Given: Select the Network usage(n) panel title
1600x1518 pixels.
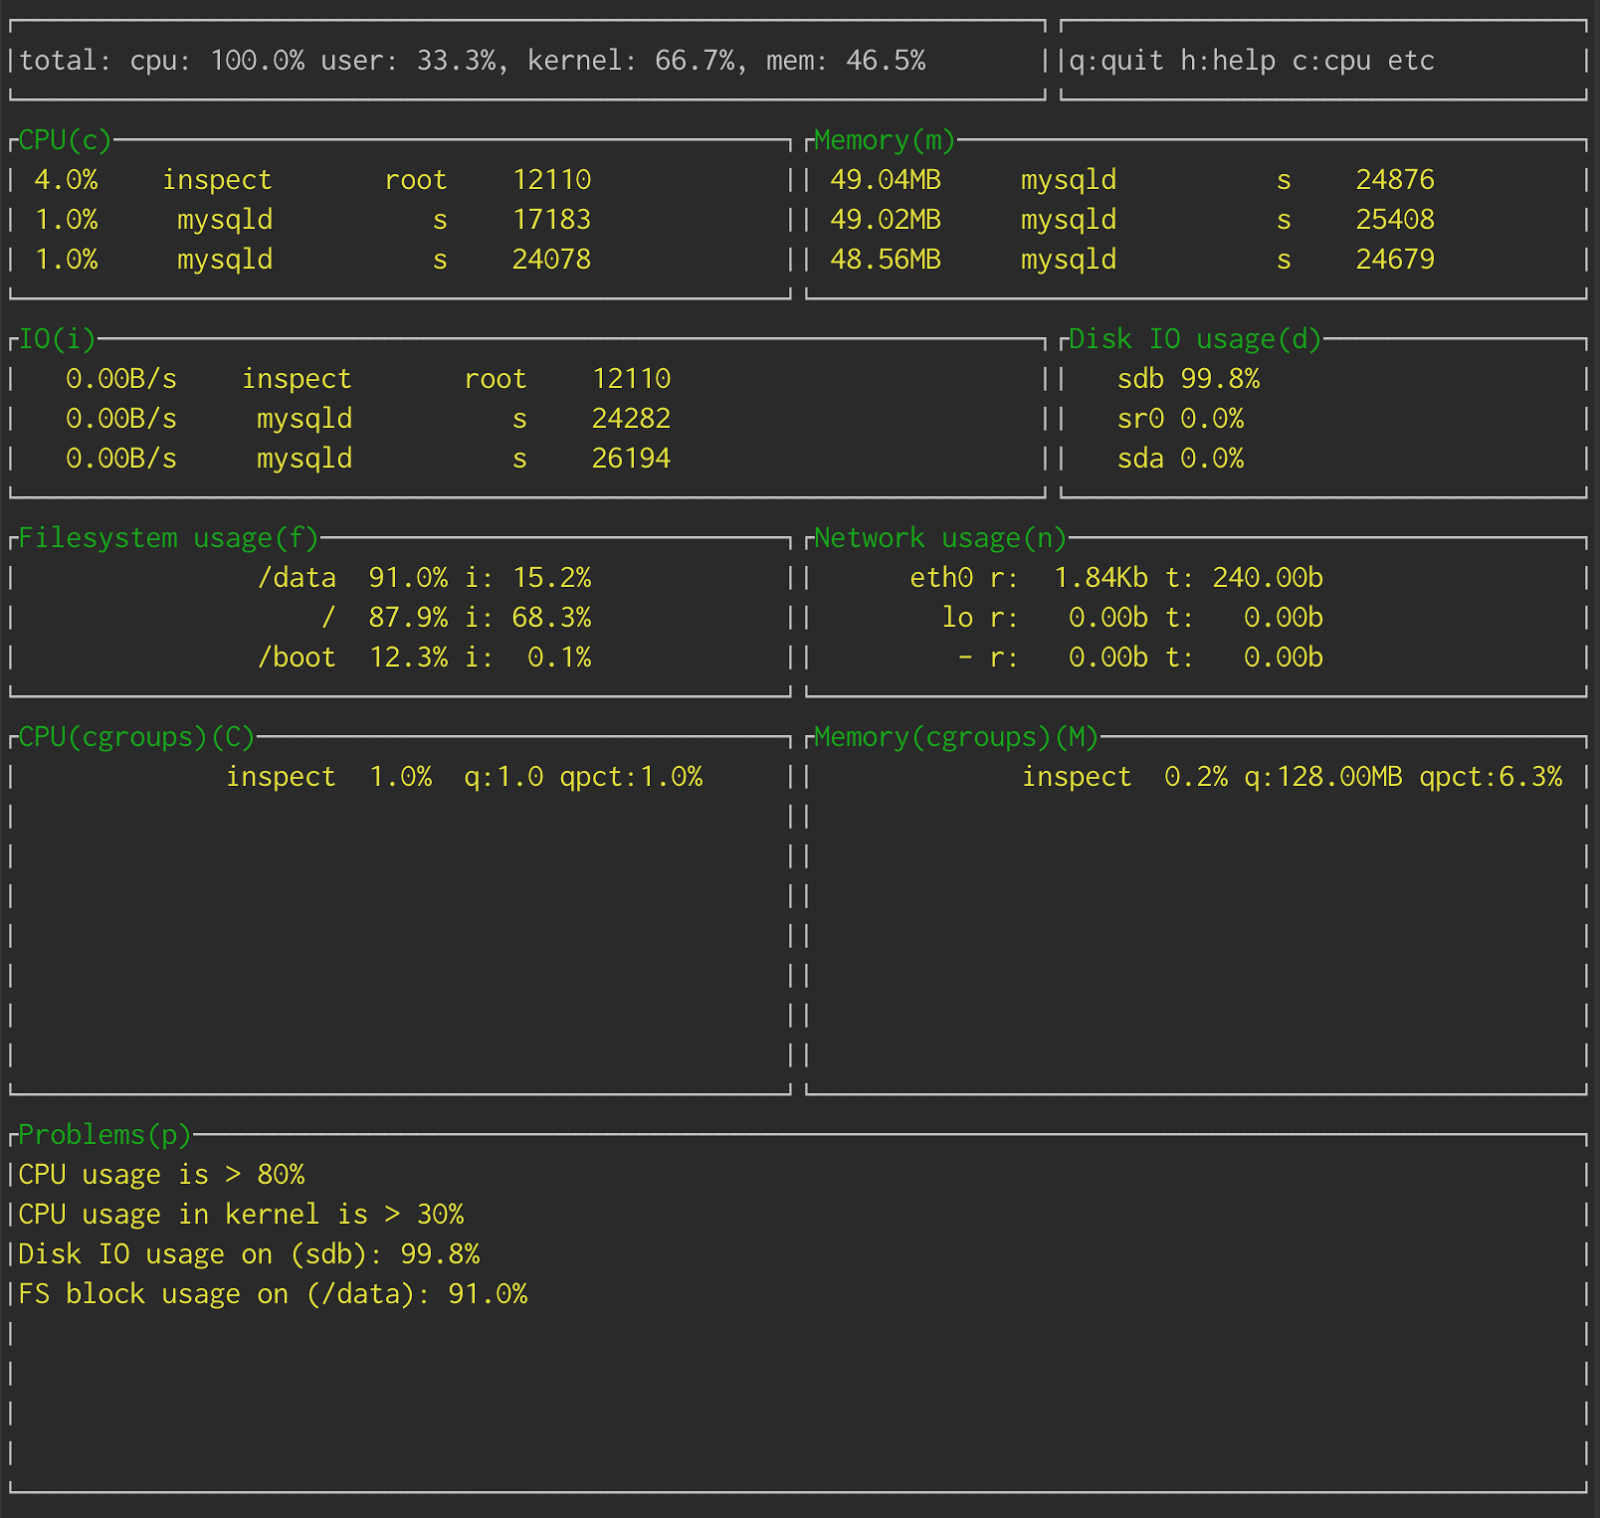Looking at the screenshot, I should (x=941, y=538).
